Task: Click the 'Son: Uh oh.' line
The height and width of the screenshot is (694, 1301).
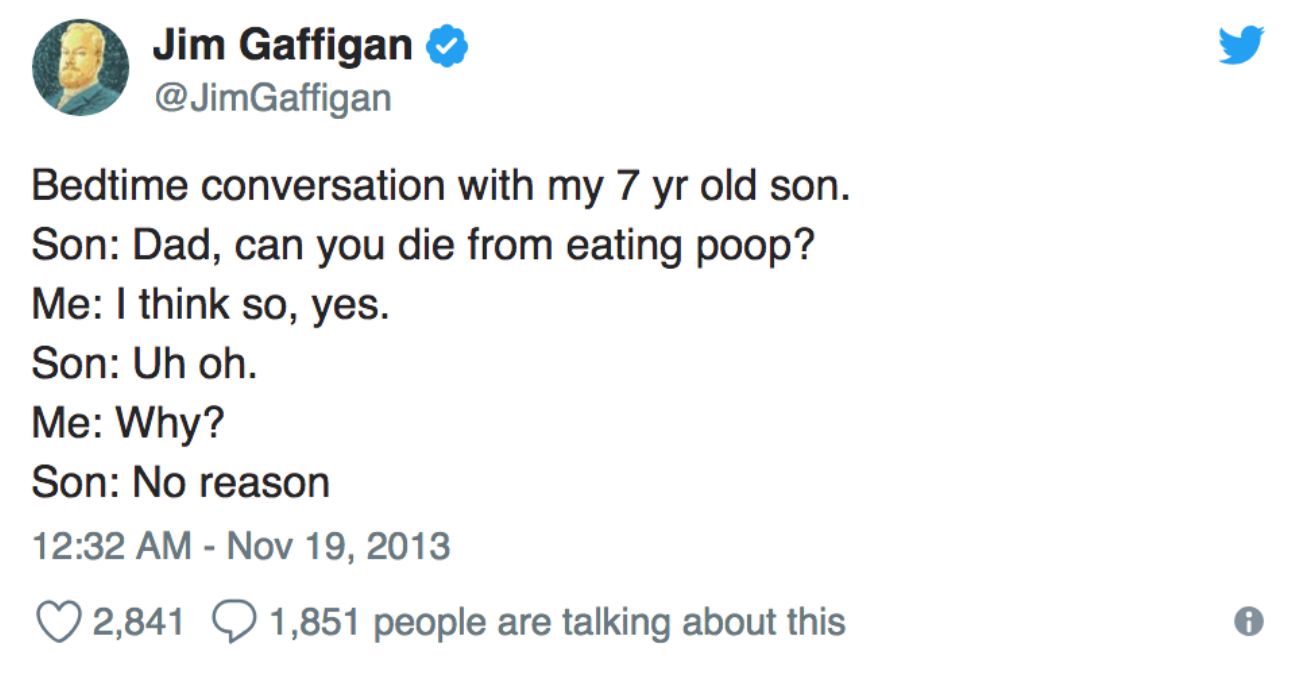Action: pyautogui.click(x=145, y=365)
